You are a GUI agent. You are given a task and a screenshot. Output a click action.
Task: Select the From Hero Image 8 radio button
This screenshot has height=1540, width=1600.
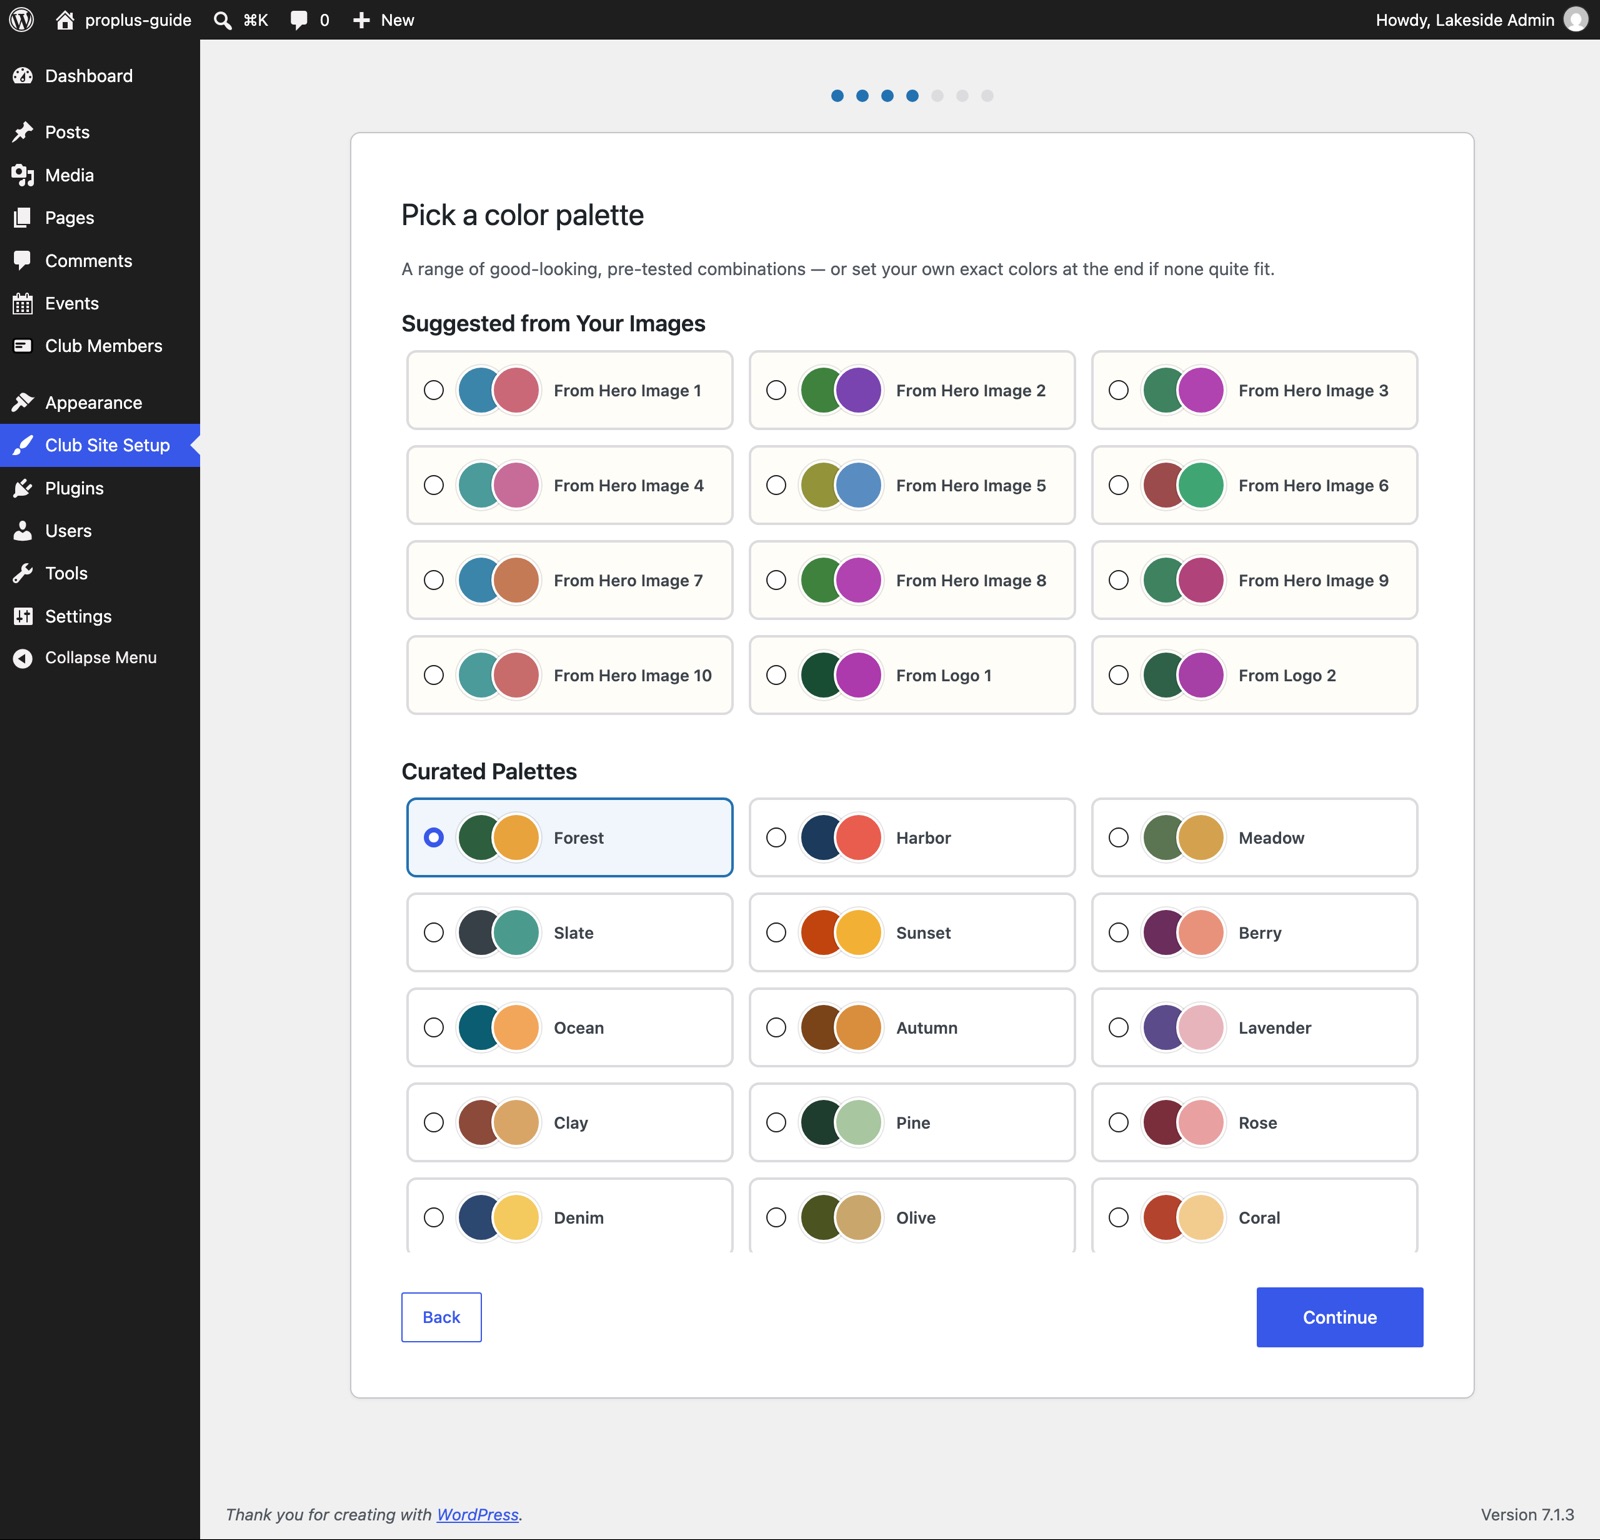pyautogui.click(x=776, y=580)
